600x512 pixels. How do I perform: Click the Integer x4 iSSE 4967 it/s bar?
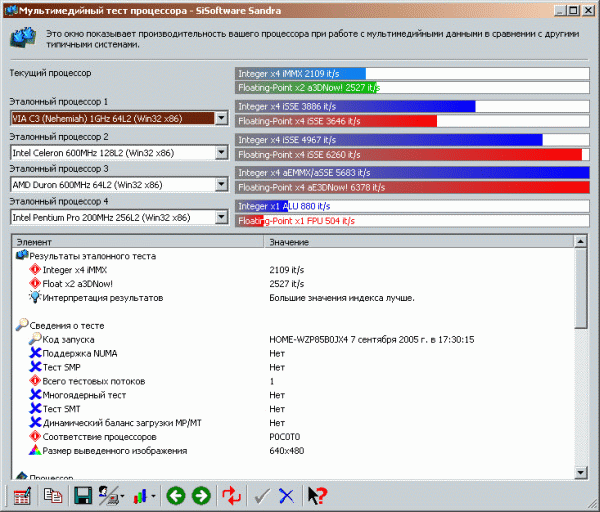(x=412, y=140)
